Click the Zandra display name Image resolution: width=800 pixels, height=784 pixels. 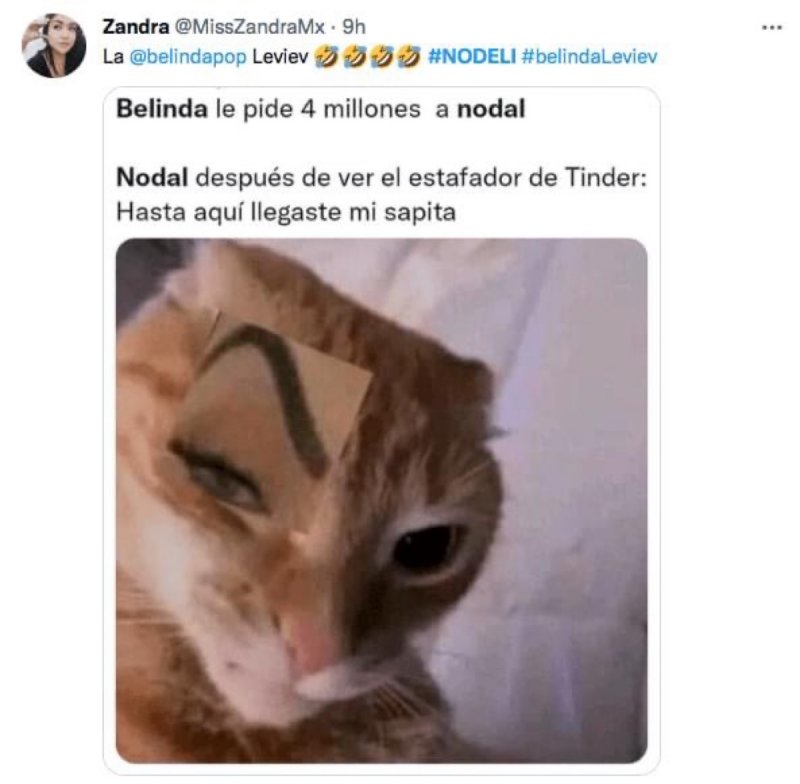pos(135,27)
